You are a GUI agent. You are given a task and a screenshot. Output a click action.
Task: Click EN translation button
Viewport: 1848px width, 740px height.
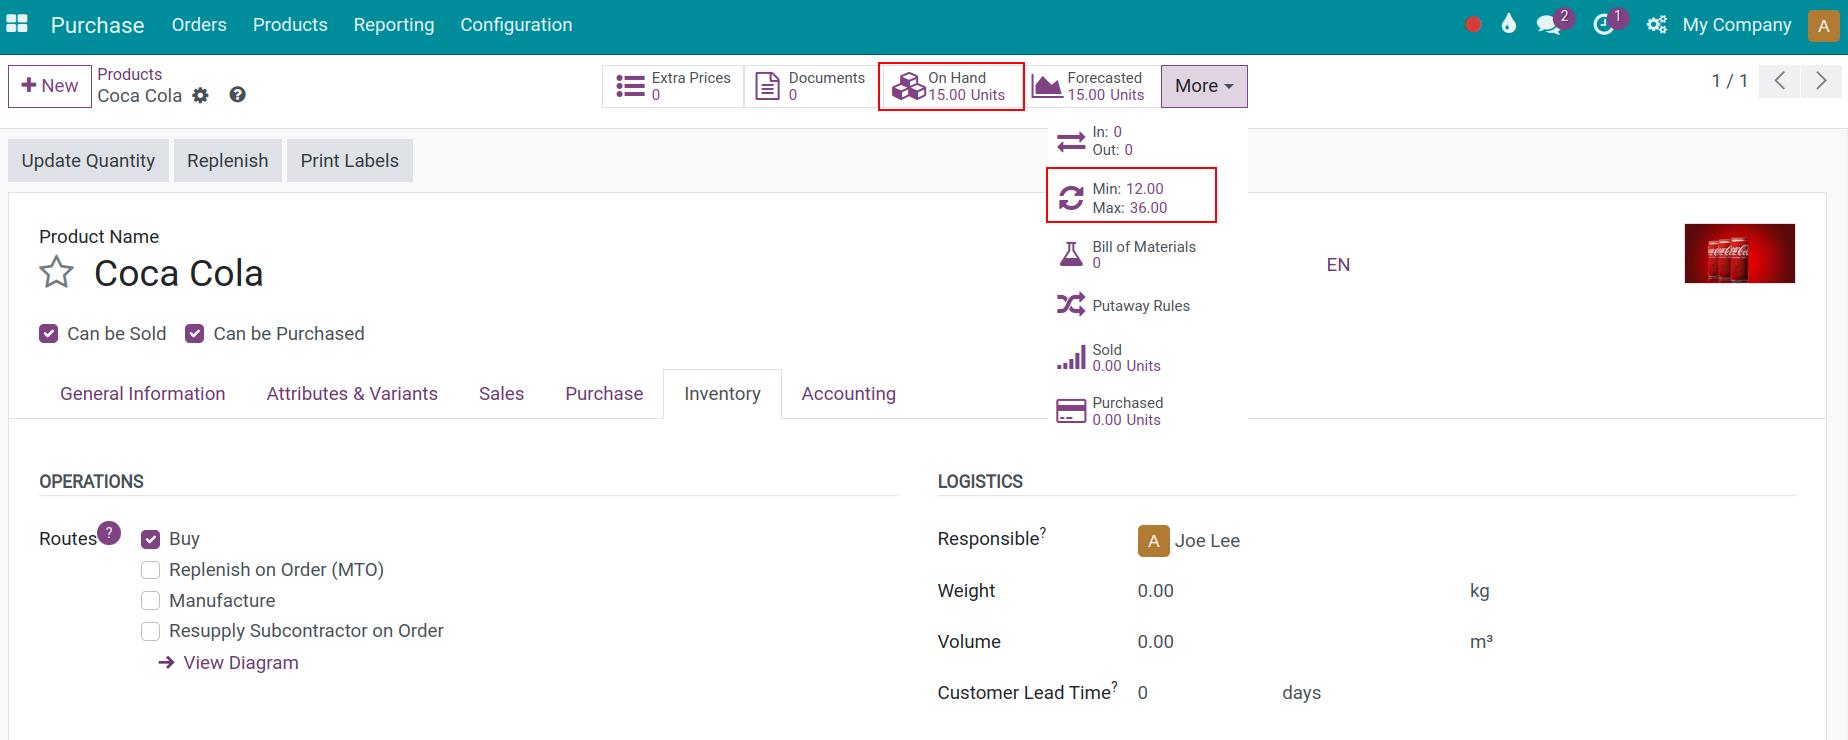(1338, 265)
